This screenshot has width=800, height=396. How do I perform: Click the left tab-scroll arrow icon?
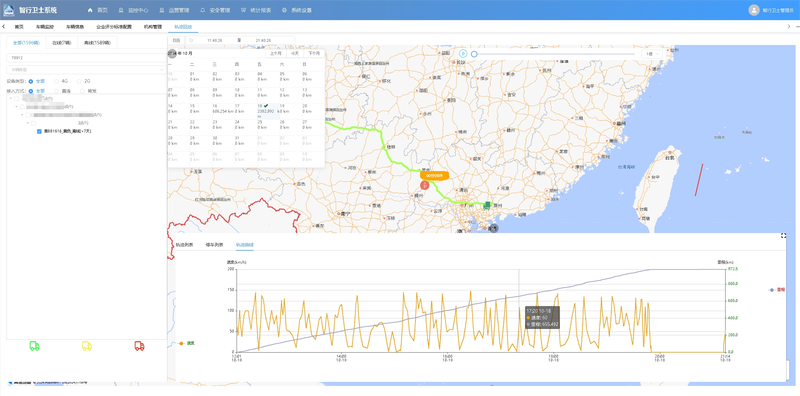pos(4,27)
